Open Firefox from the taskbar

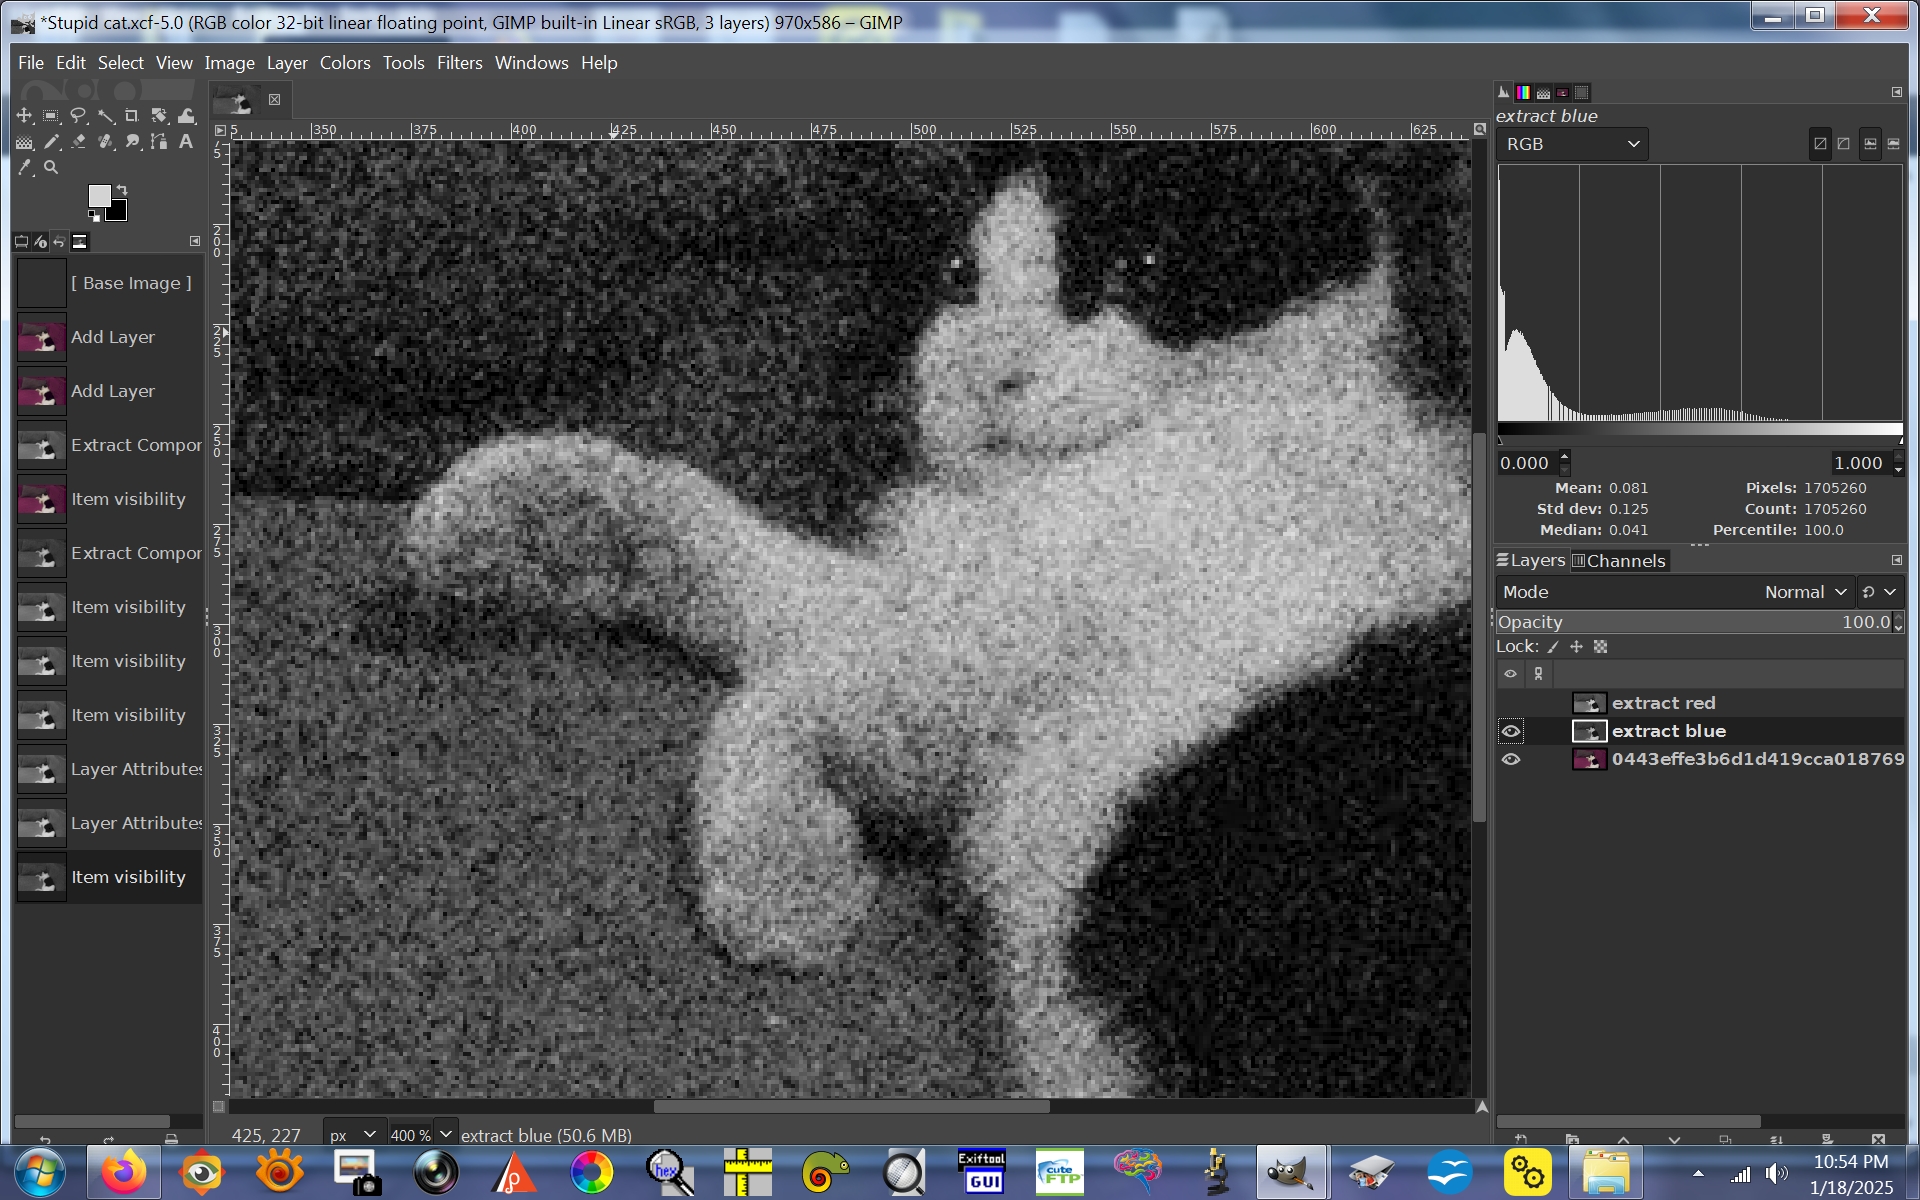(123, 1172)
